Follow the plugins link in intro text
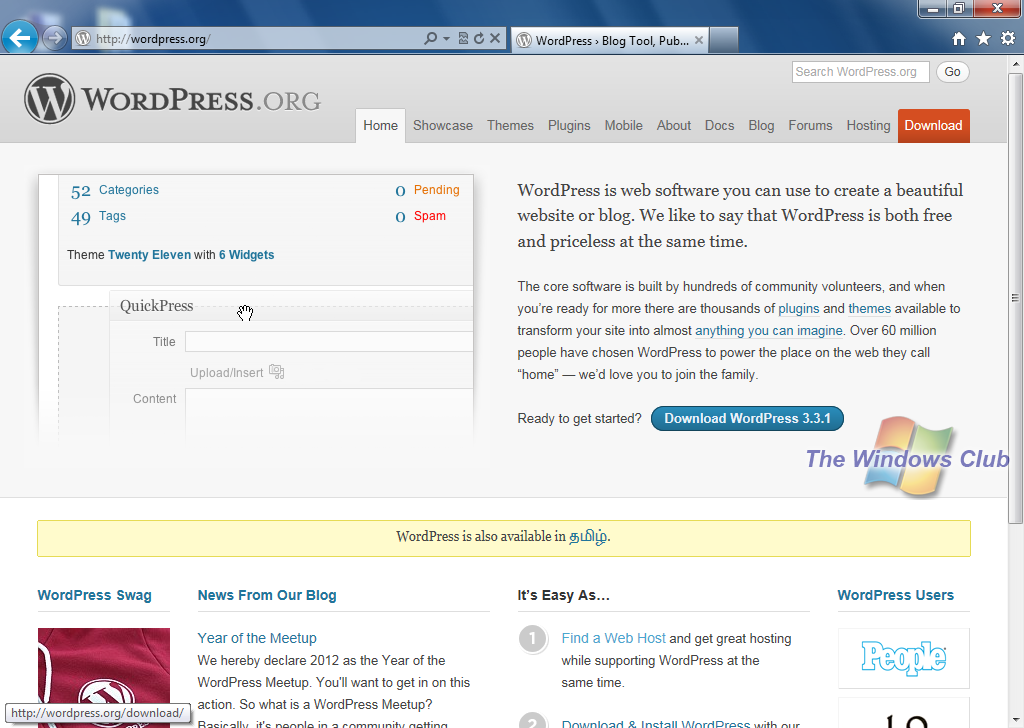This screenshot has height=728, width=1024. click(x=798, y=308)
